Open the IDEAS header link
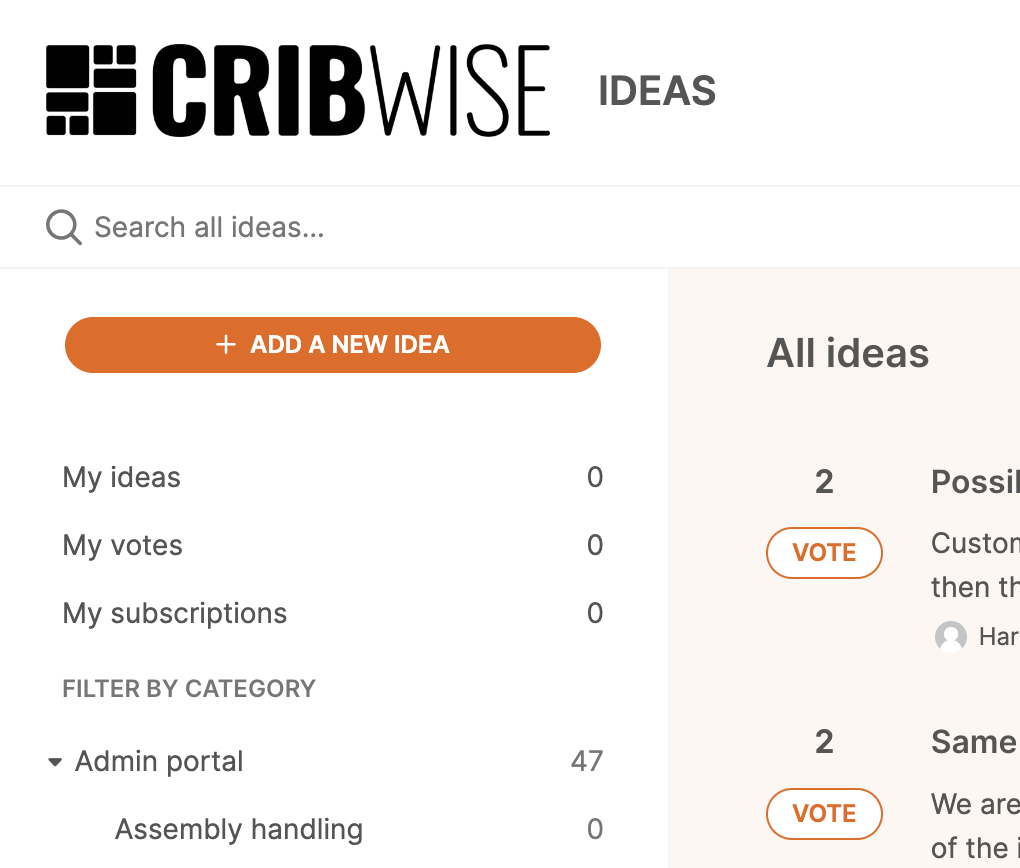 [x=657, y=91]
